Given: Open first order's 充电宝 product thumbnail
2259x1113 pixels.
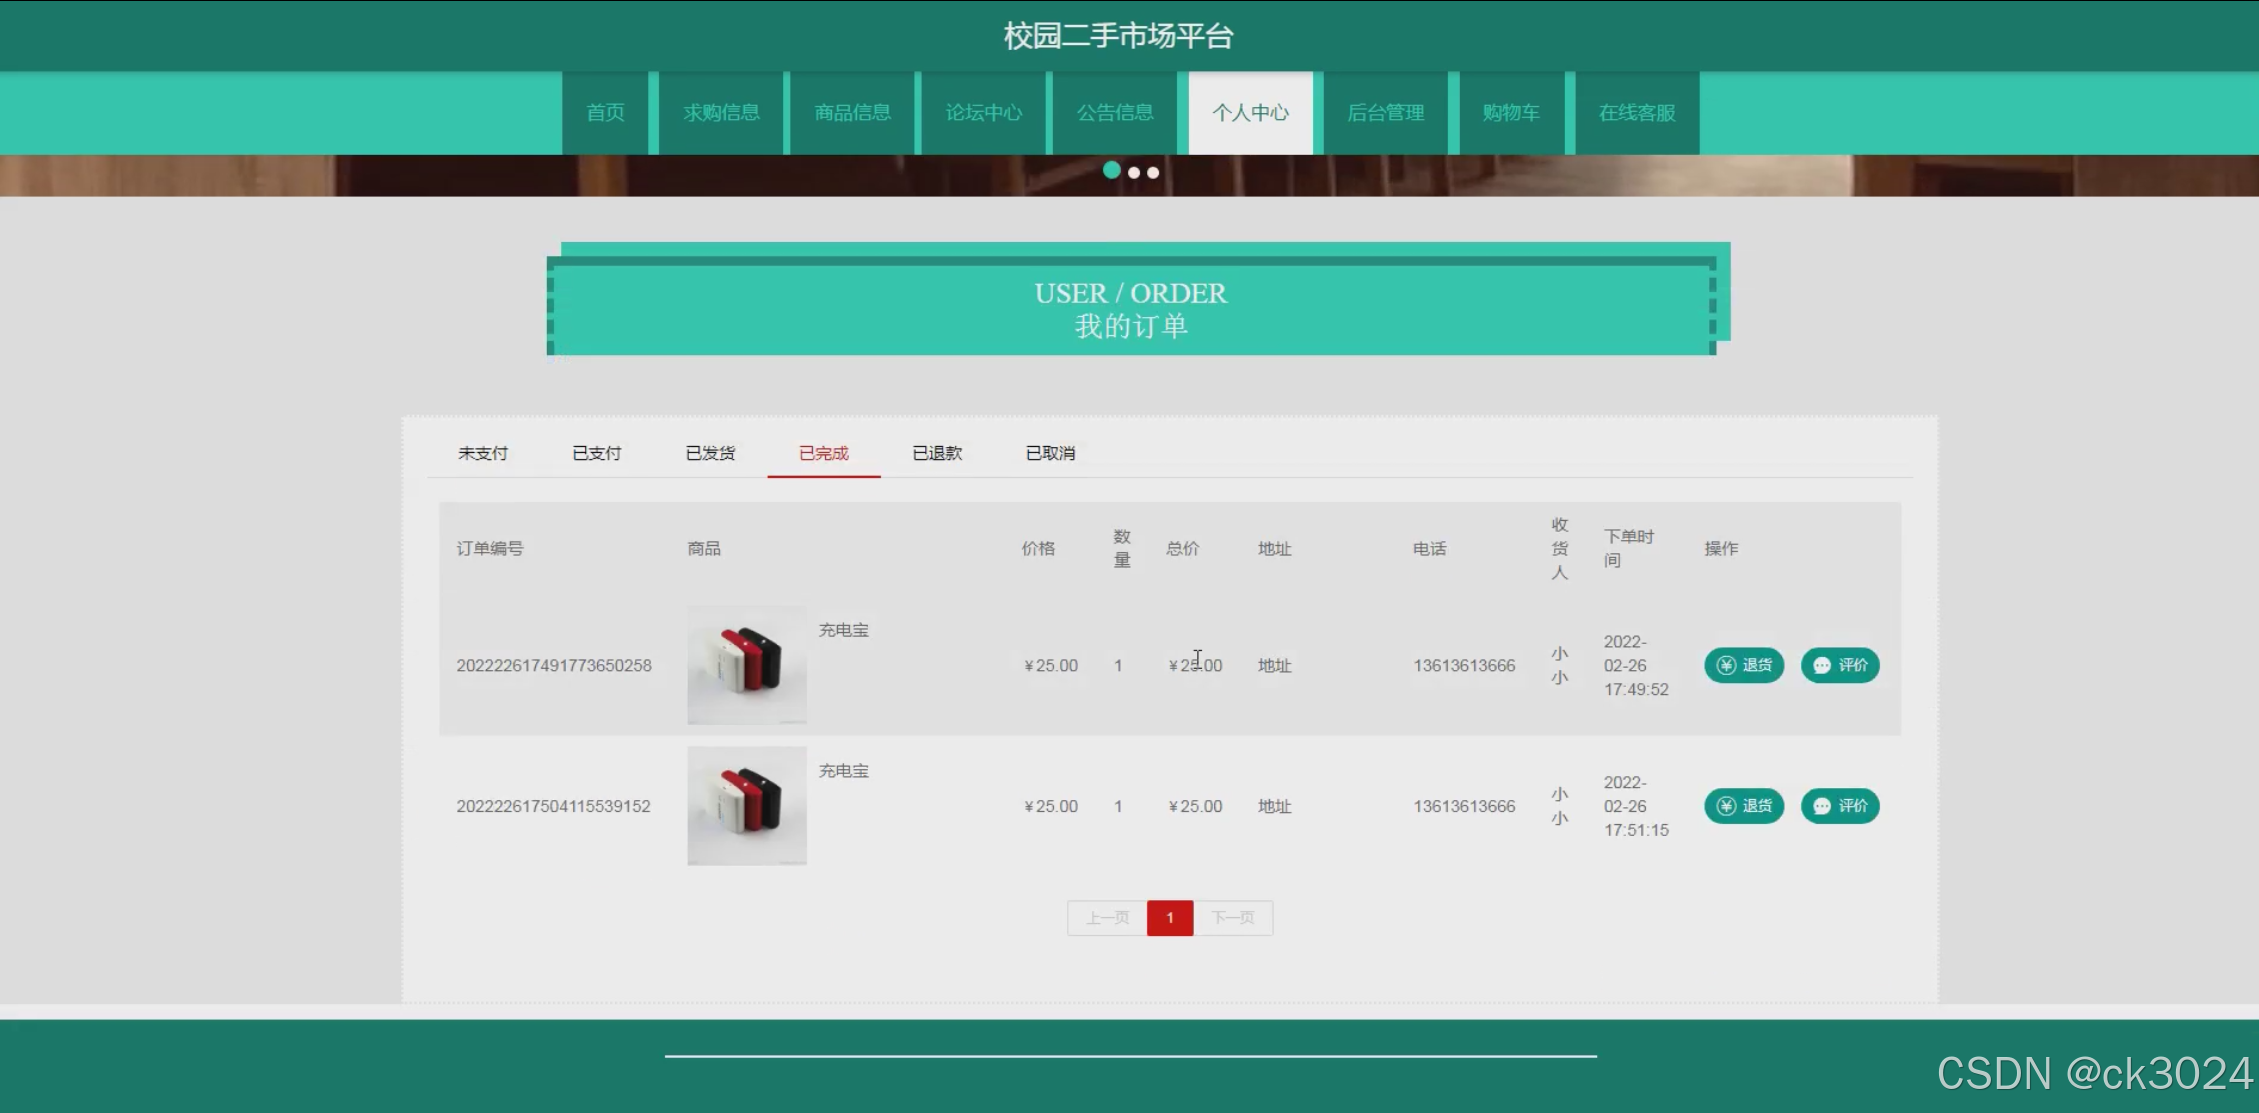Looking at the screenshot, I should pyautogui.click(x=746, y=665).
